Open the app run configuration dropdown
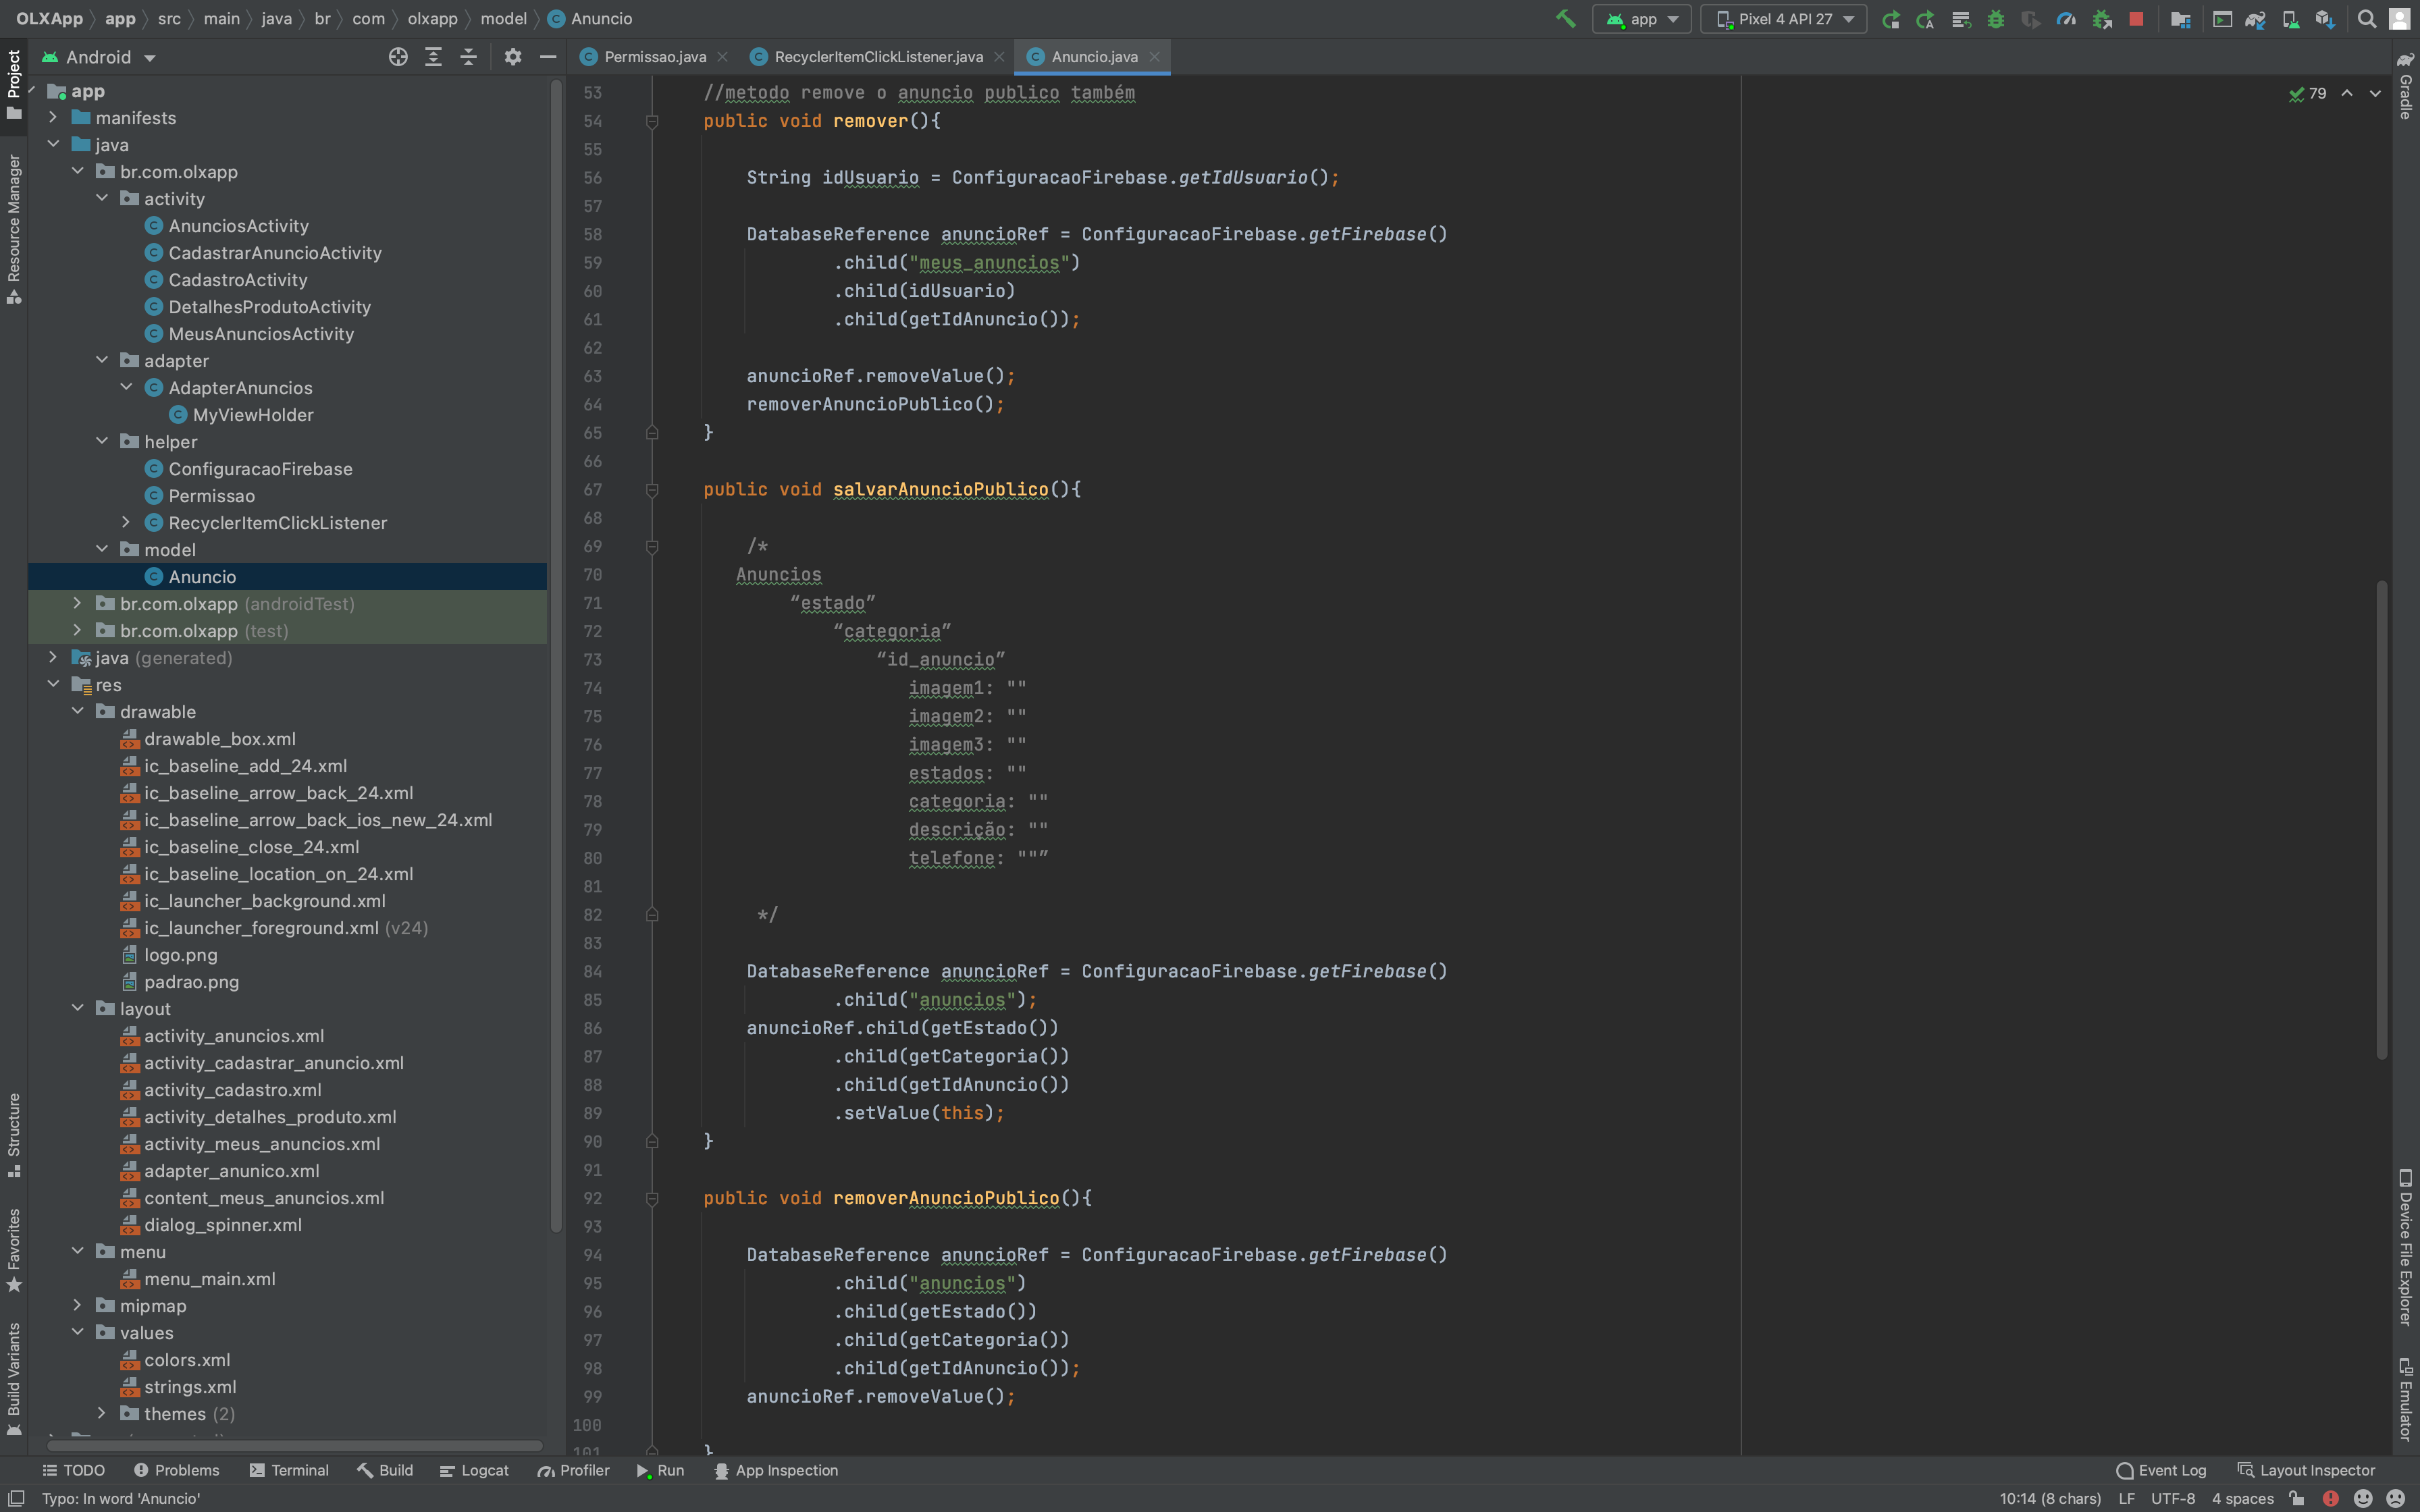The height and width of the screenshot is (1512, 2420). 1641,19
